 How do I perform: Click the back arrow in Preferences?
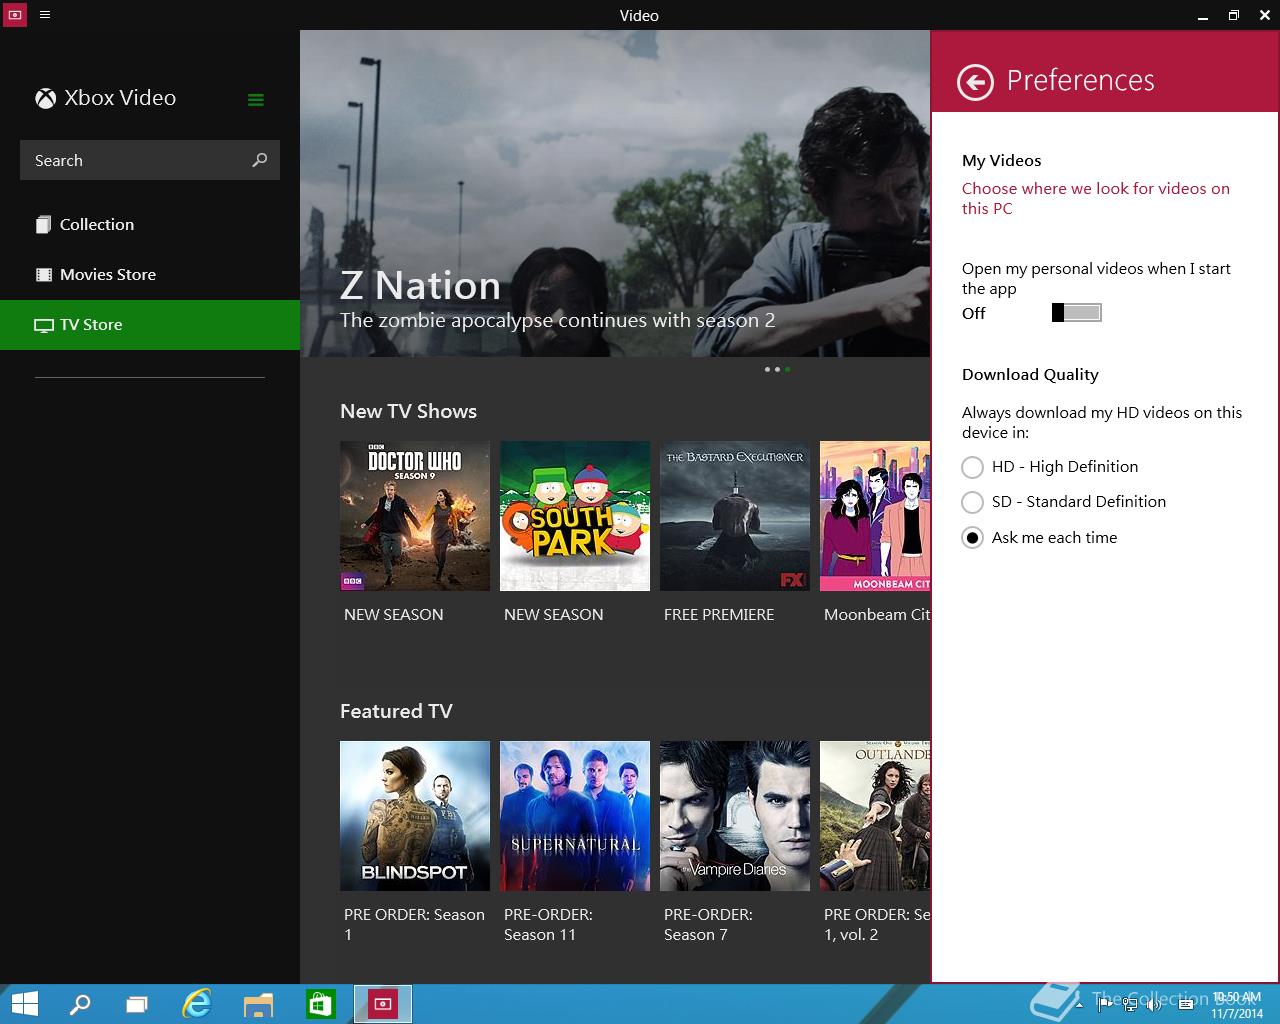pyautogui.click(x=975, y=82)
